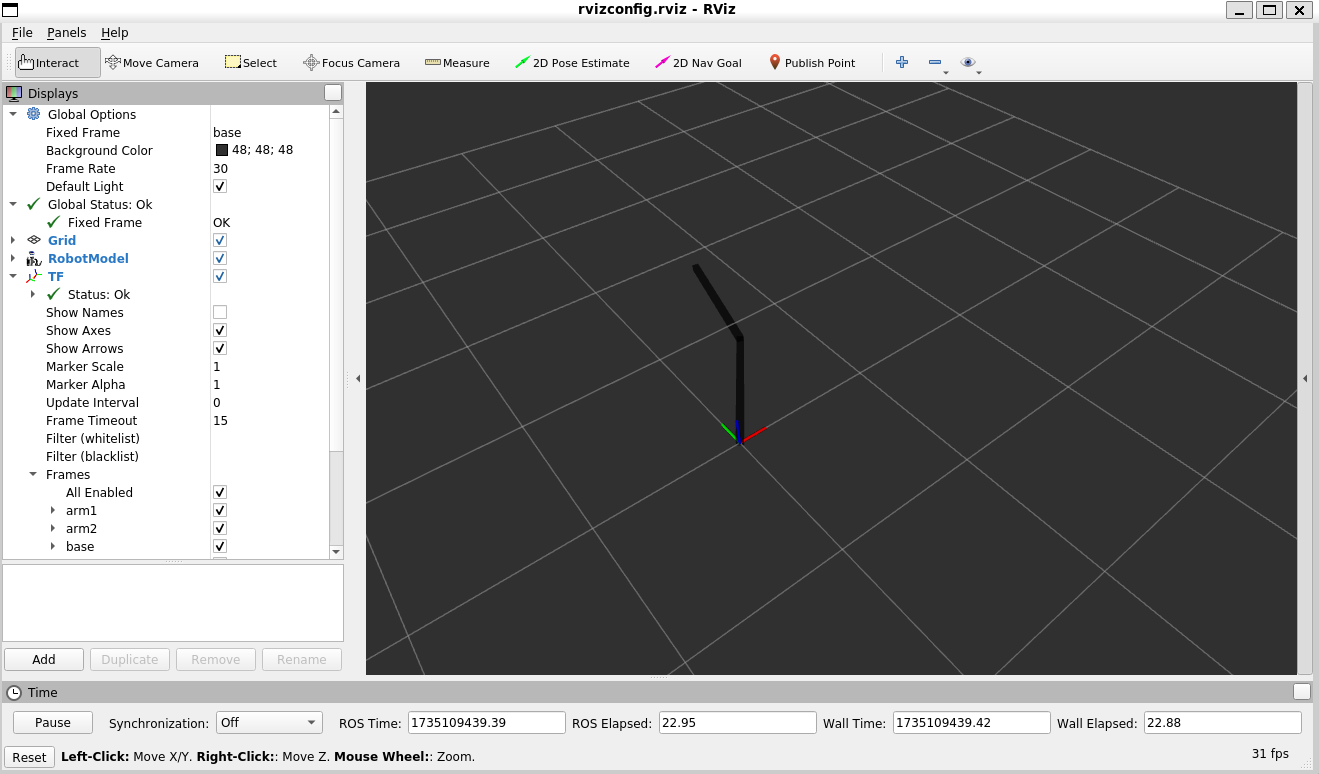Open the Help menu
The height and width of the screenshot is (774, 1319).
(115, 32)
